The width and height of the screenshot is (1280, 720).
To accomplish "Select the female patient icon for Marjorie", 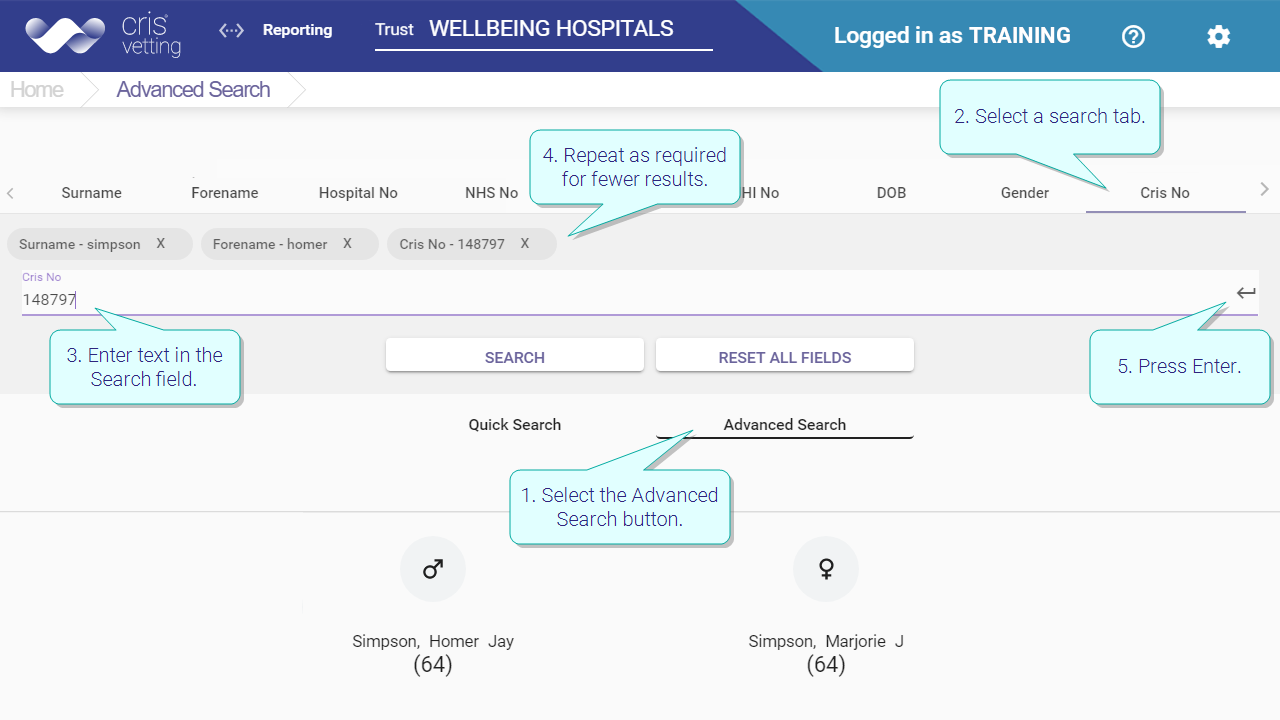I will (x=826, y=570).
